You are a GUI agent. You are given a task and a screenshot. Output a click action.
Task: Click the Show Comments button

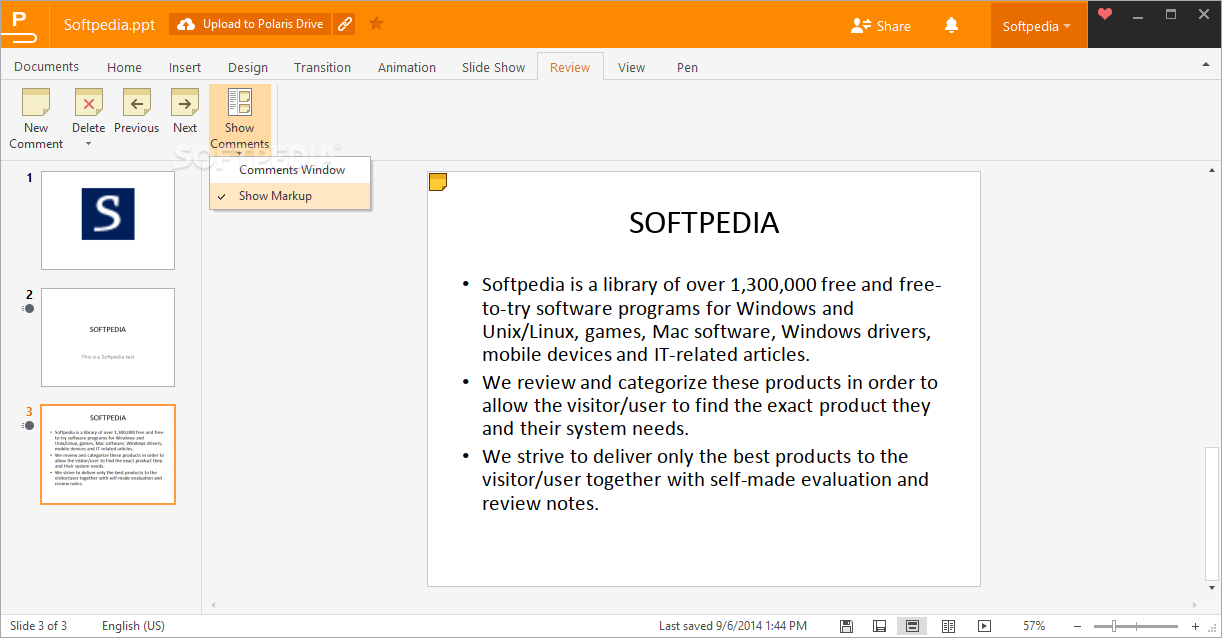[240, 119]
